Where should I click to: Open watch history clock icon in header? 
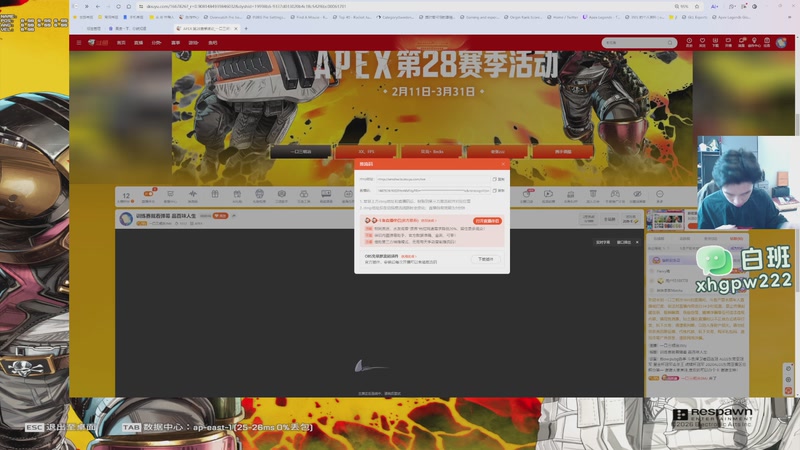(689, 42)
